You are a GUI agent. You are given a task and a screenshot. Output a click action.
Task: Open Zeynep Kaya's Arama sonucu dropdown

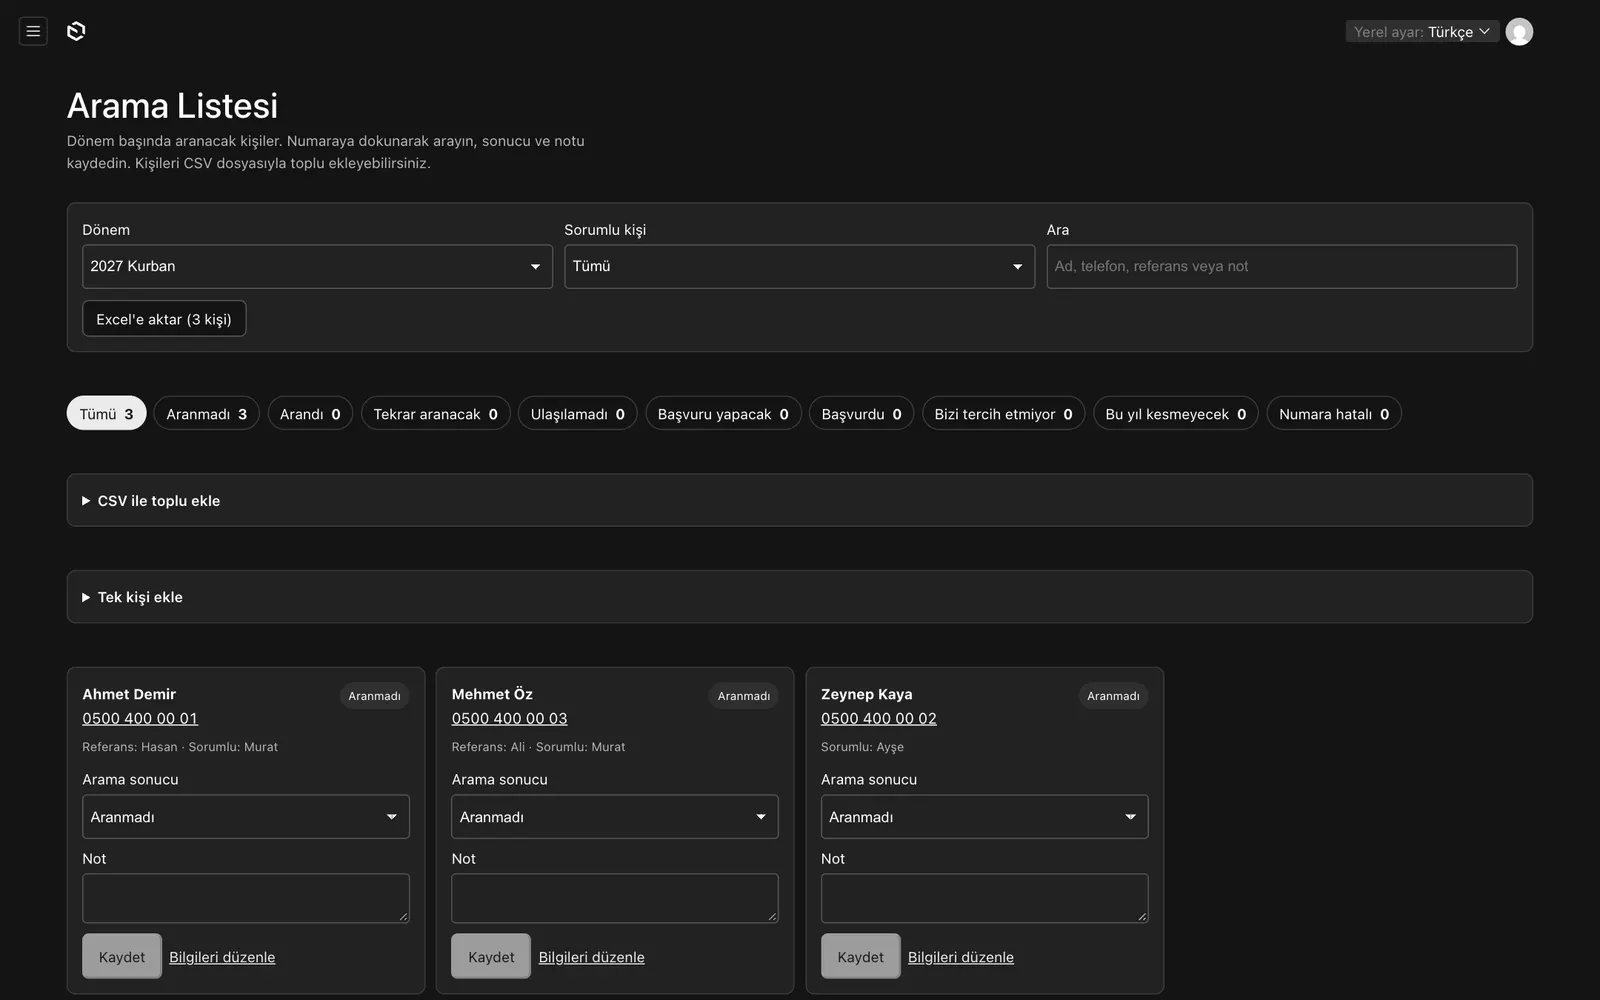pos(984,817)
